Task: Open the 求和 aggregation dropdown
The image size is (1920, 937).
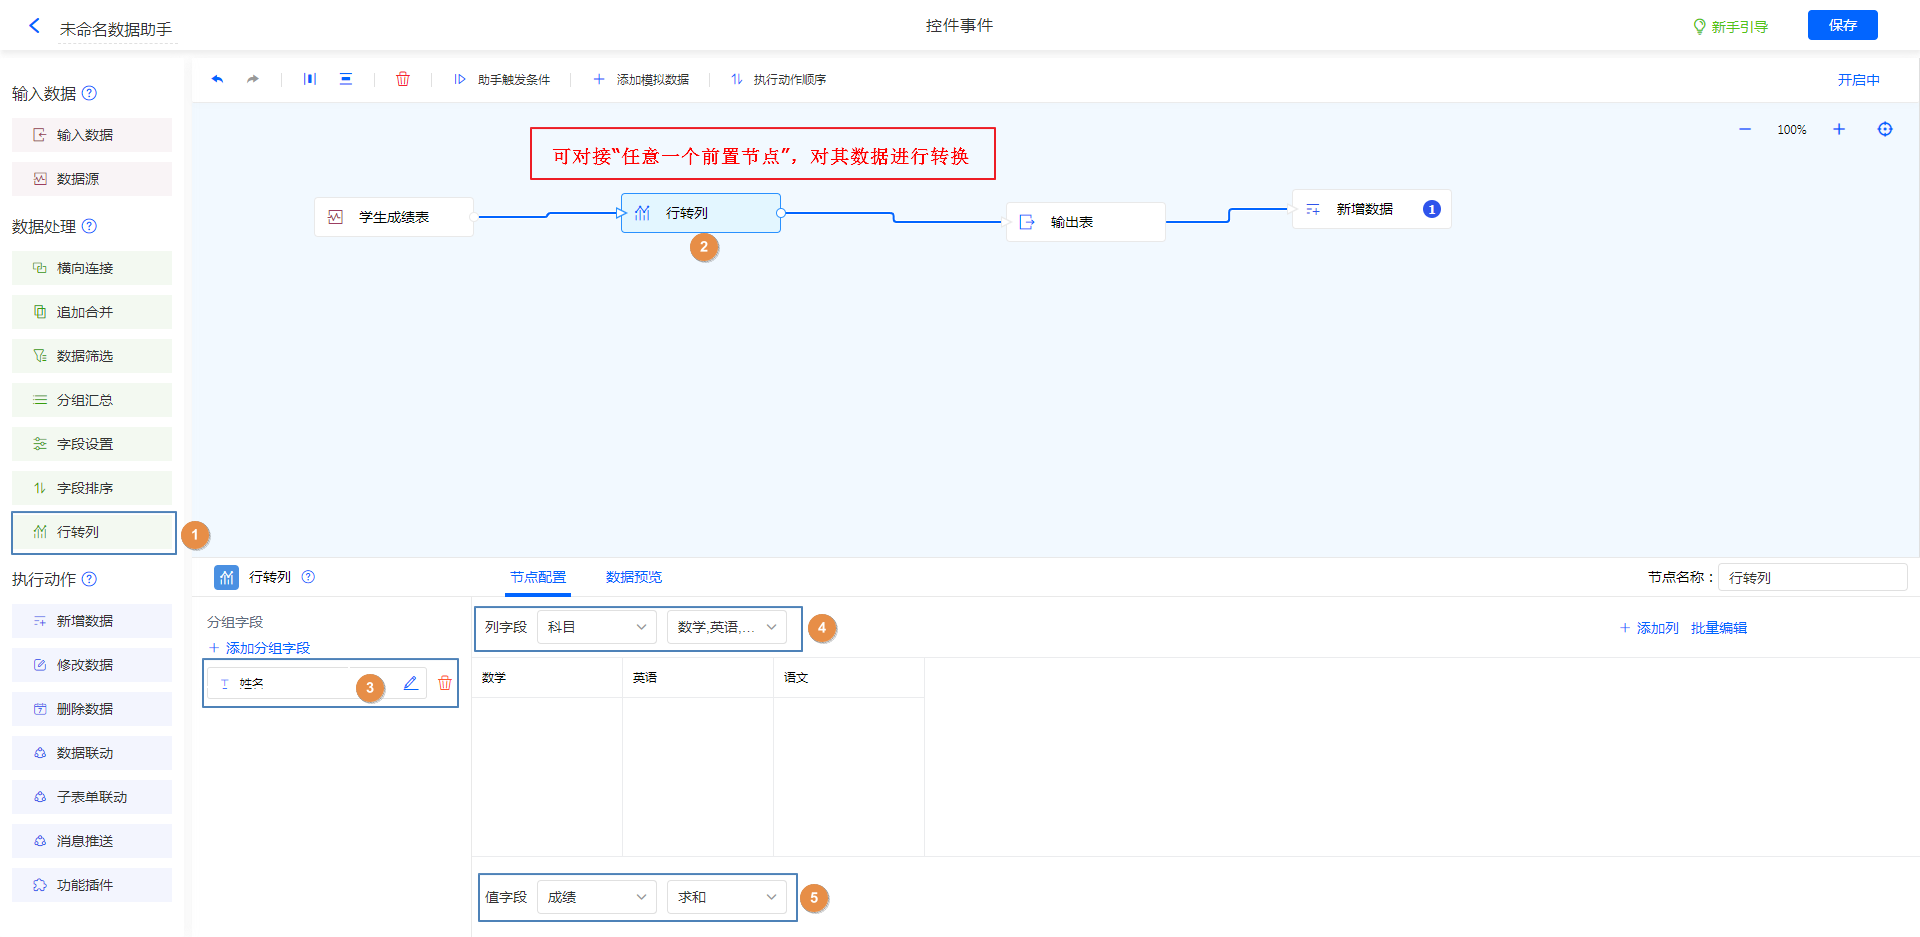Action: 726,897
